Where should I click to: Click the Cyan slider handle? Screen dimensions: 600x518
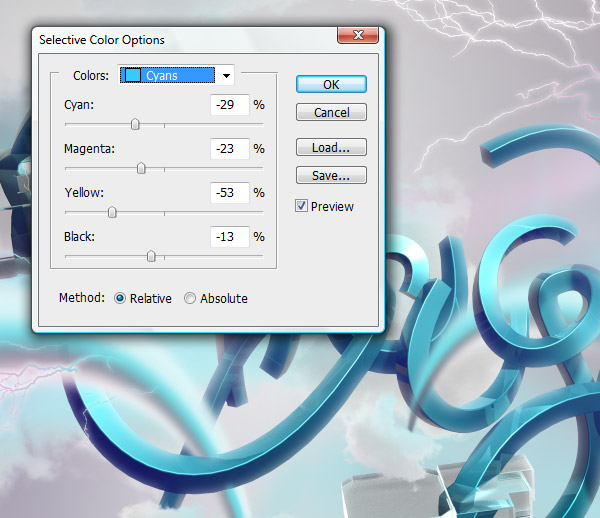point(135,124)
